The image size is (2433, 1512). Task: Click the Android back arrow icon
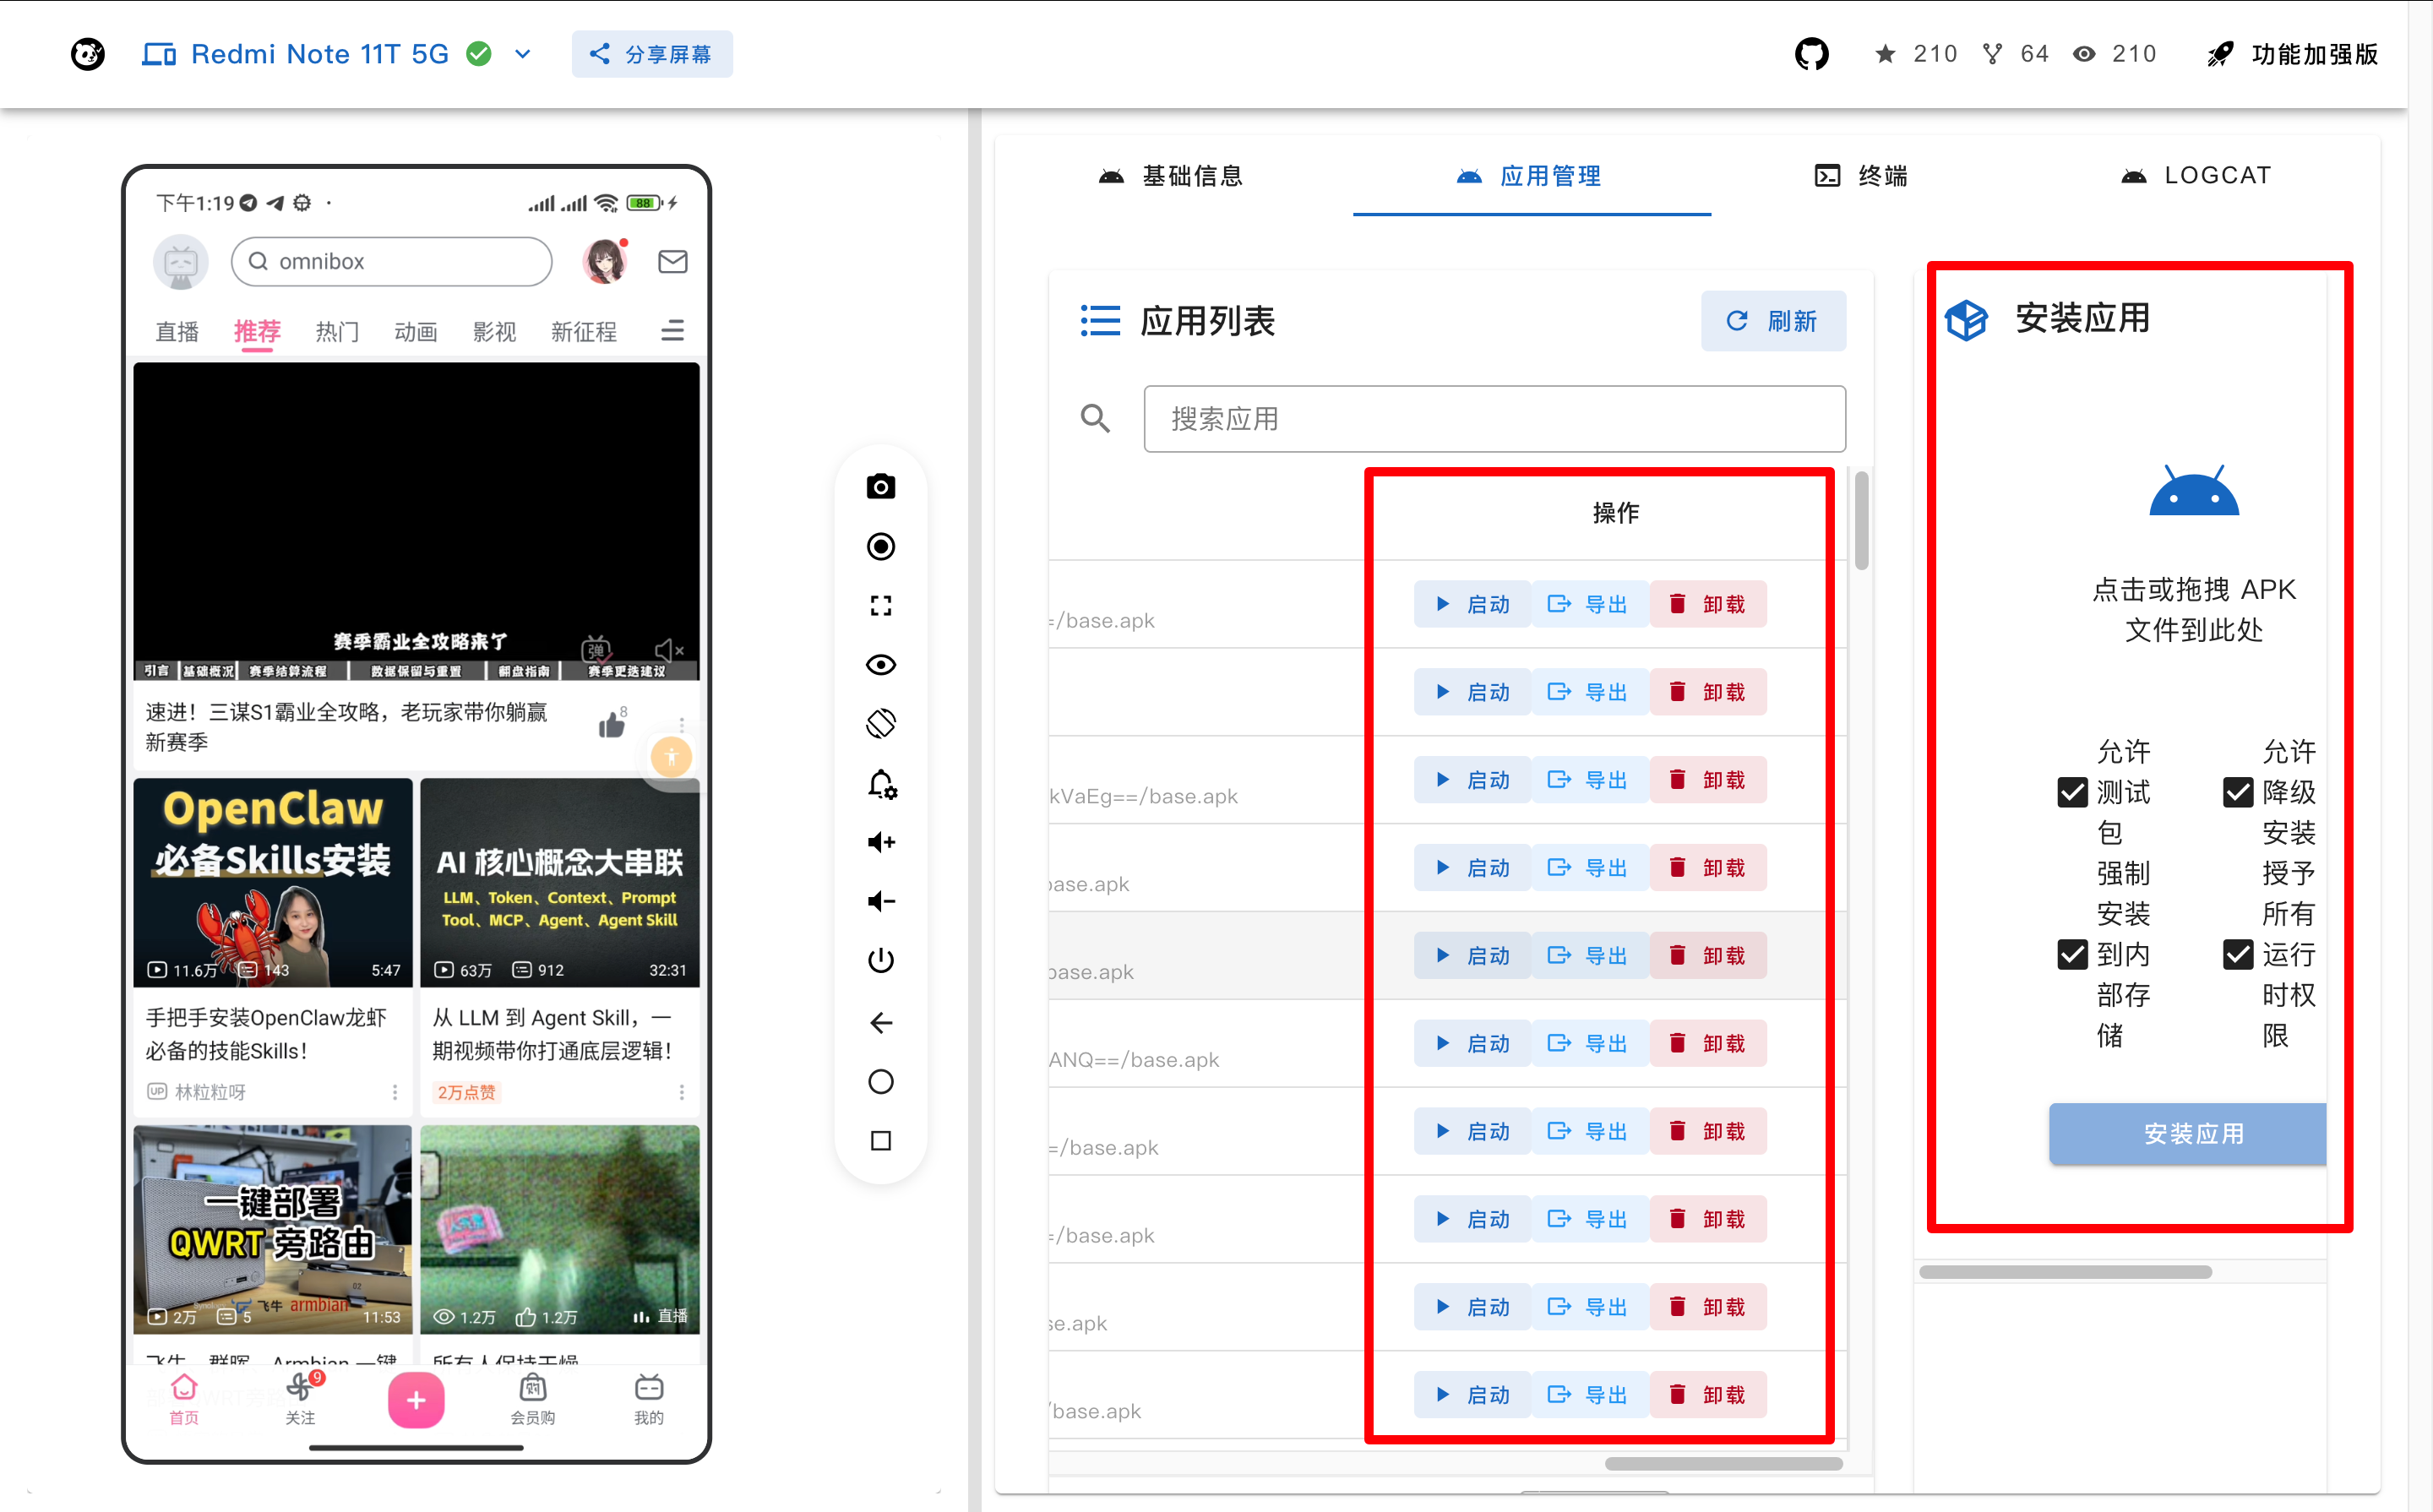pyautogui.click(x=880, y=1022)
